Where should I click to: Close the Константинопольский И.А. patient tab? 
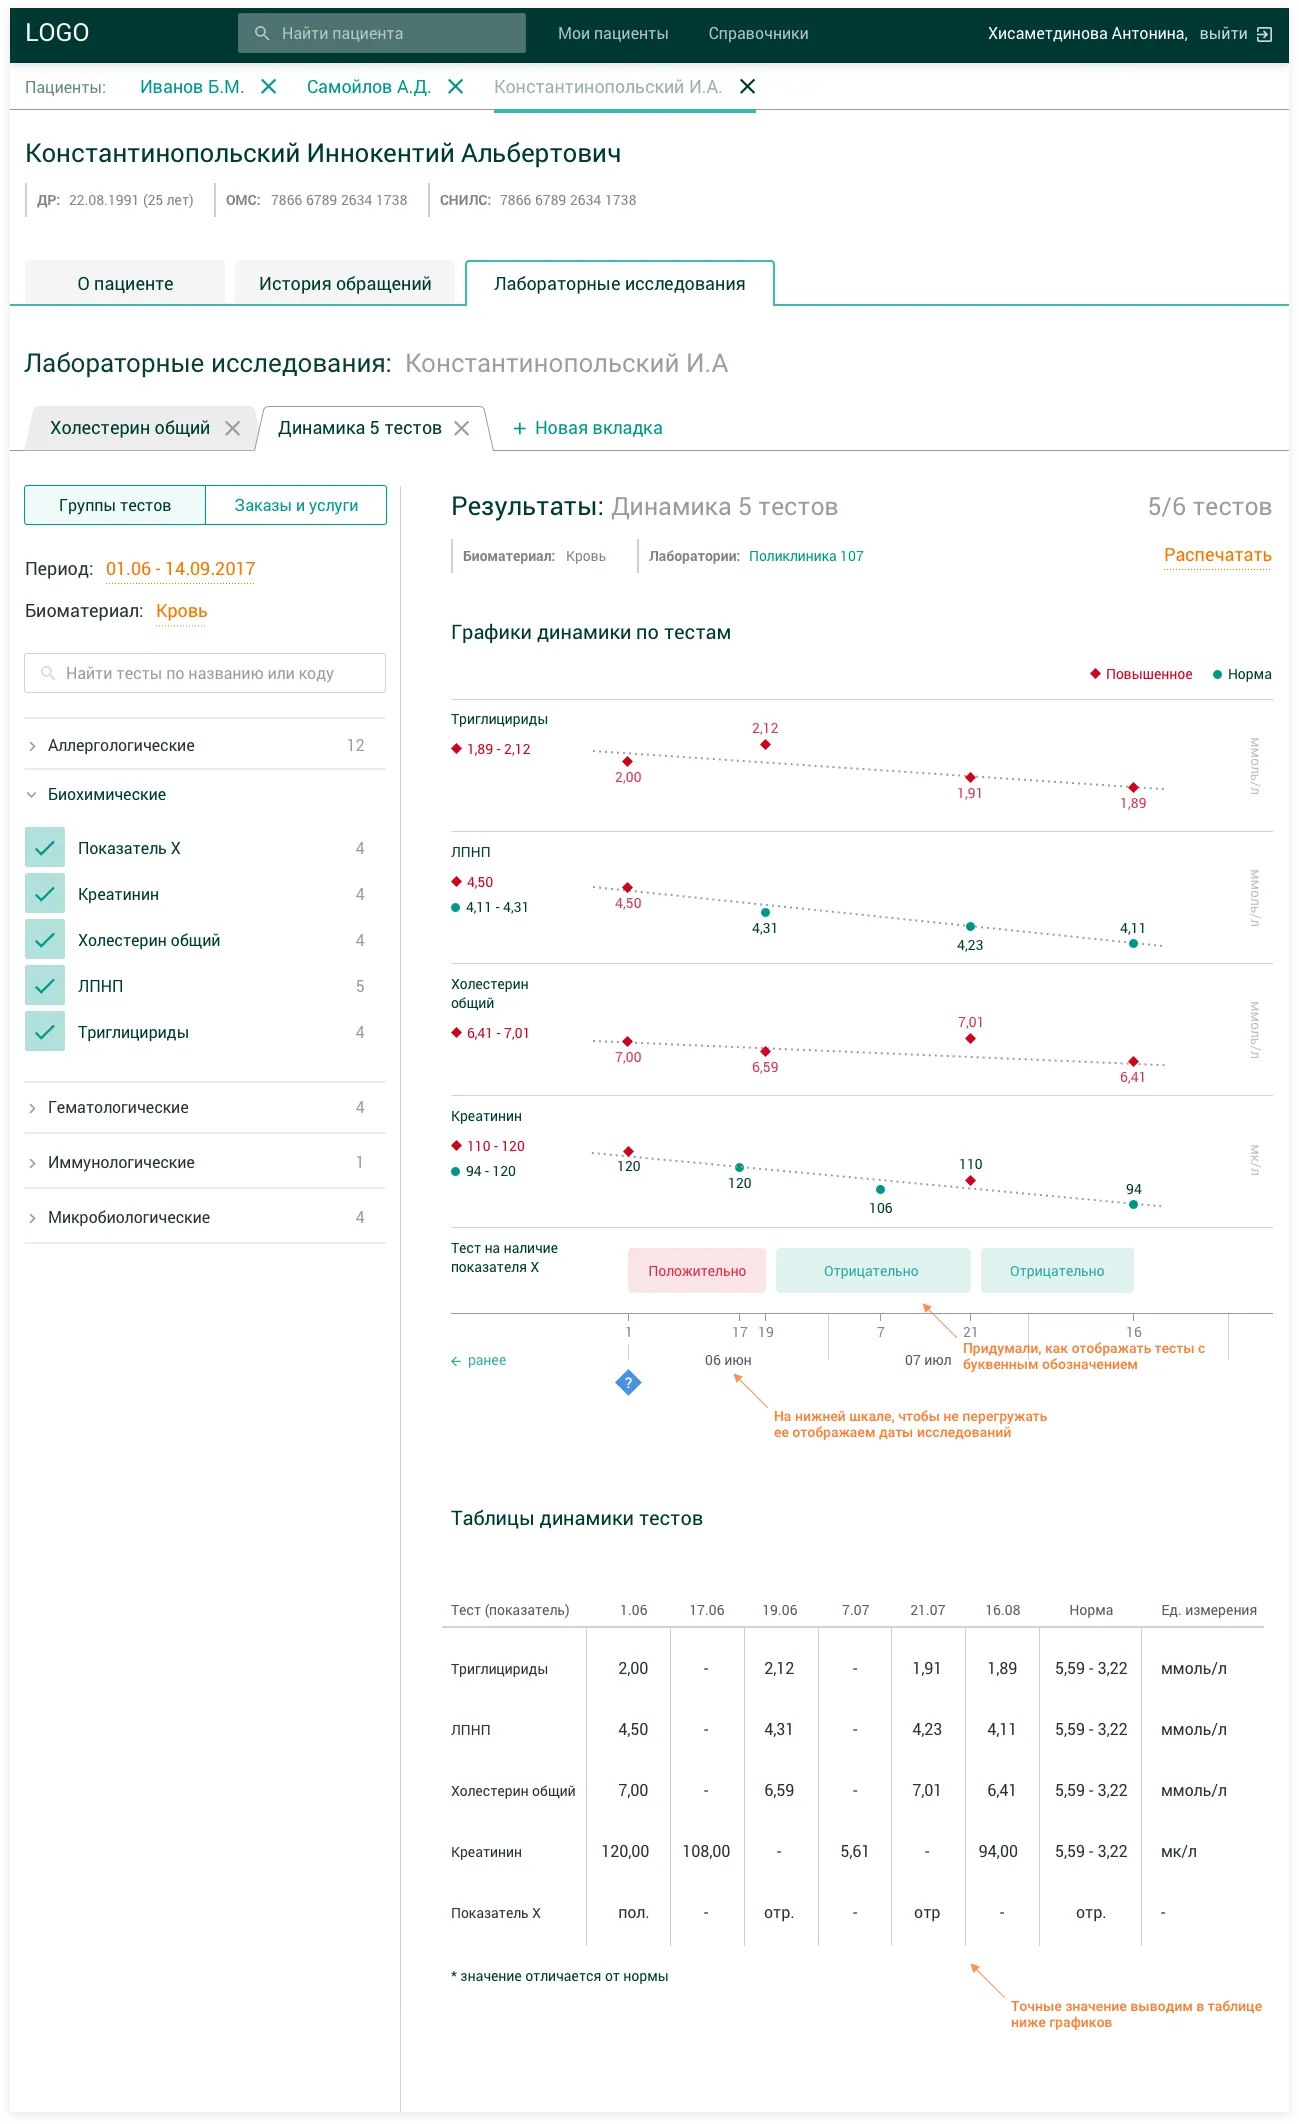click(747, 87)
